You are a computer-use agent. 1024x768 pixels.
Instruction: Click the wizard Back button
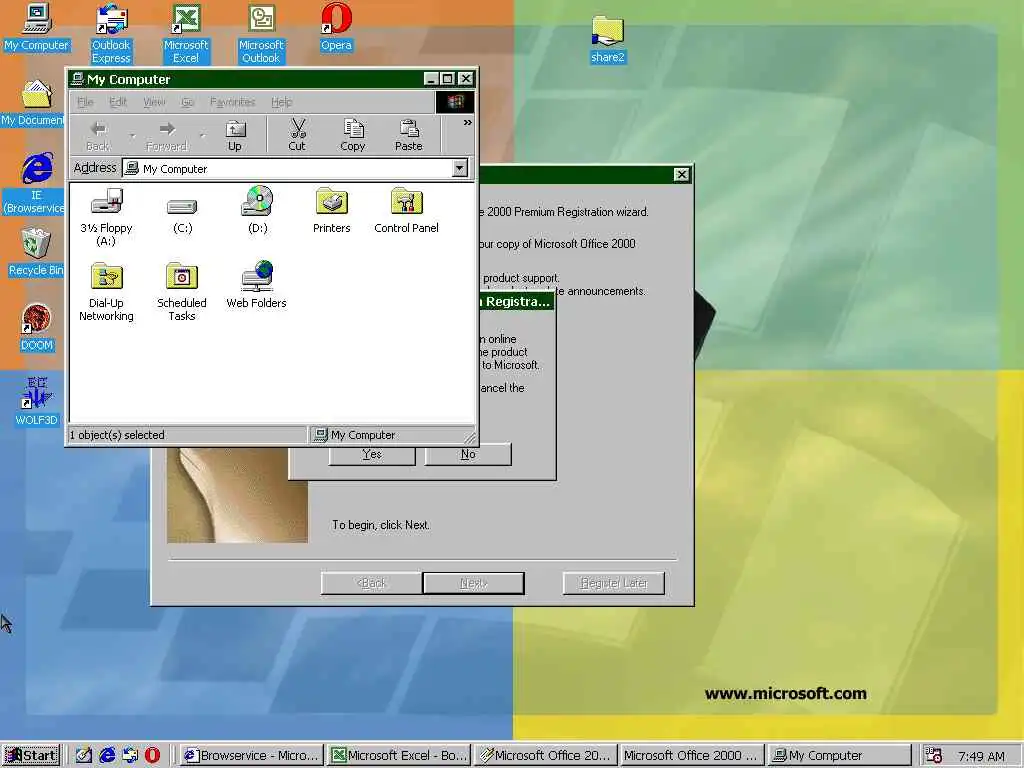click(371, 583)
